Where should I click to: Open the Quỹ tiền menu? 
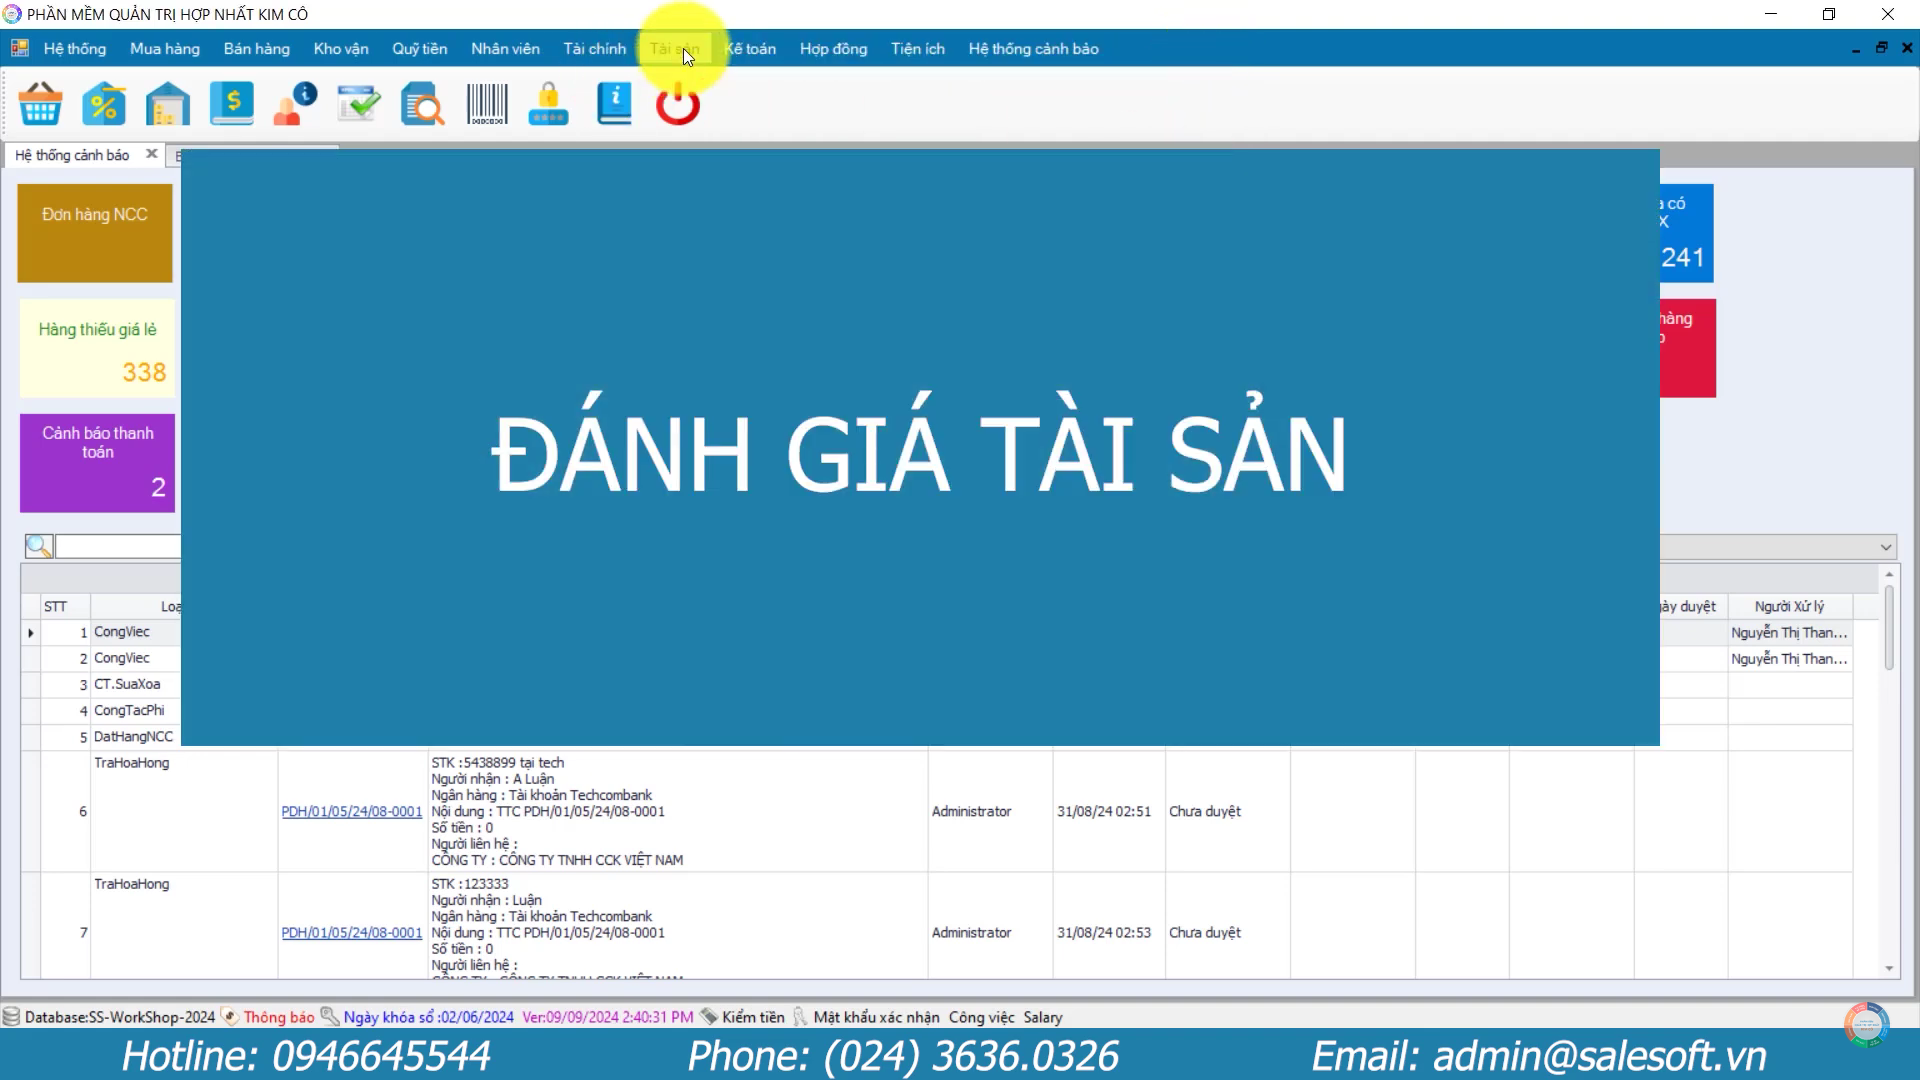click(x=420, y=48)
